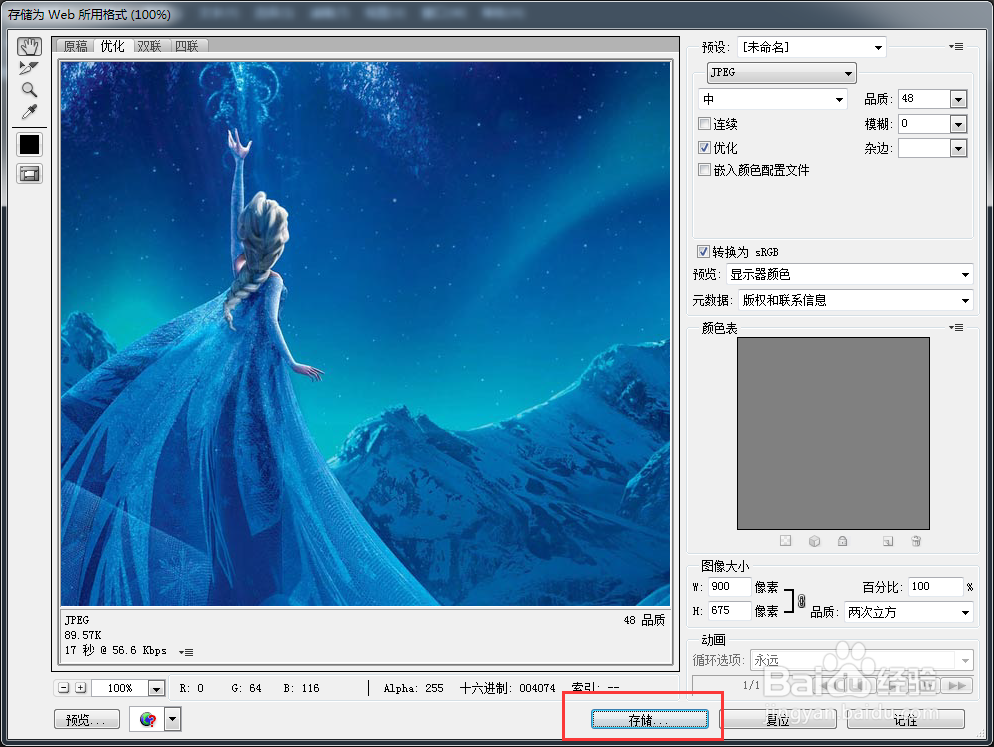Select the Hand tool

point(29,46)
